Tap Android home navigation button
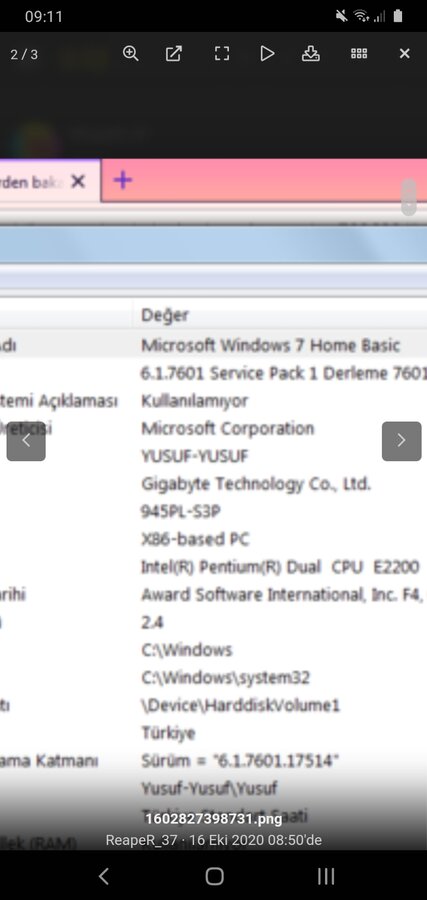 tap(214, 876)
